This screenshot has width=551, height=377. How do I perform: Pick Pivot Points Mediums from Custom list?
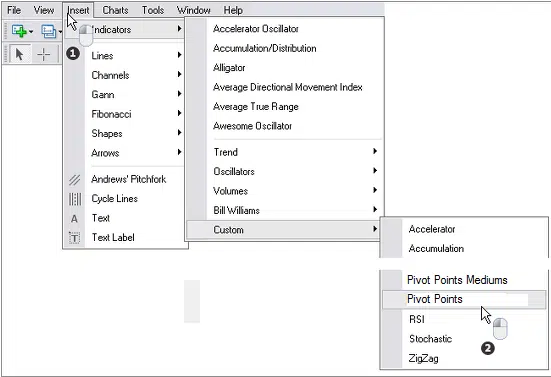(457, 280)
